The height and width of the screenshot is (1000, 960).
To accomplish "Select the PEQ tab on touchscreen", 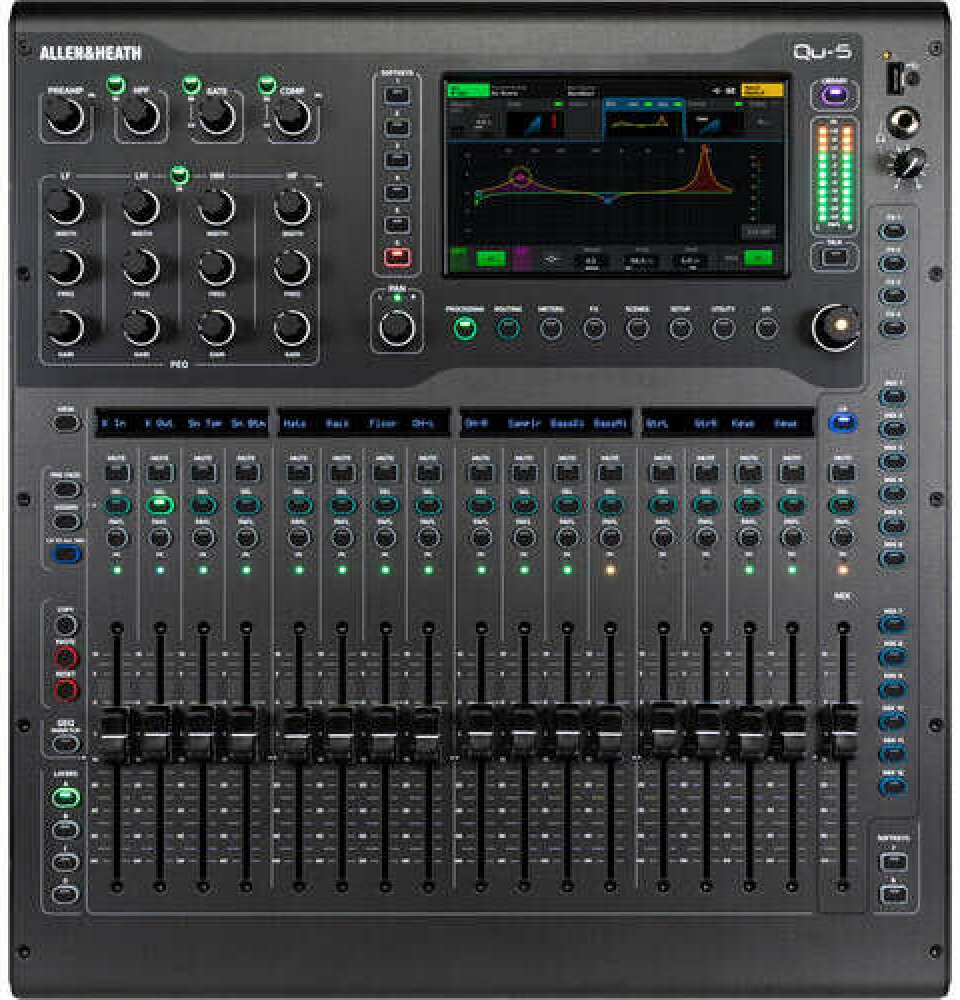I will [639, 122].
